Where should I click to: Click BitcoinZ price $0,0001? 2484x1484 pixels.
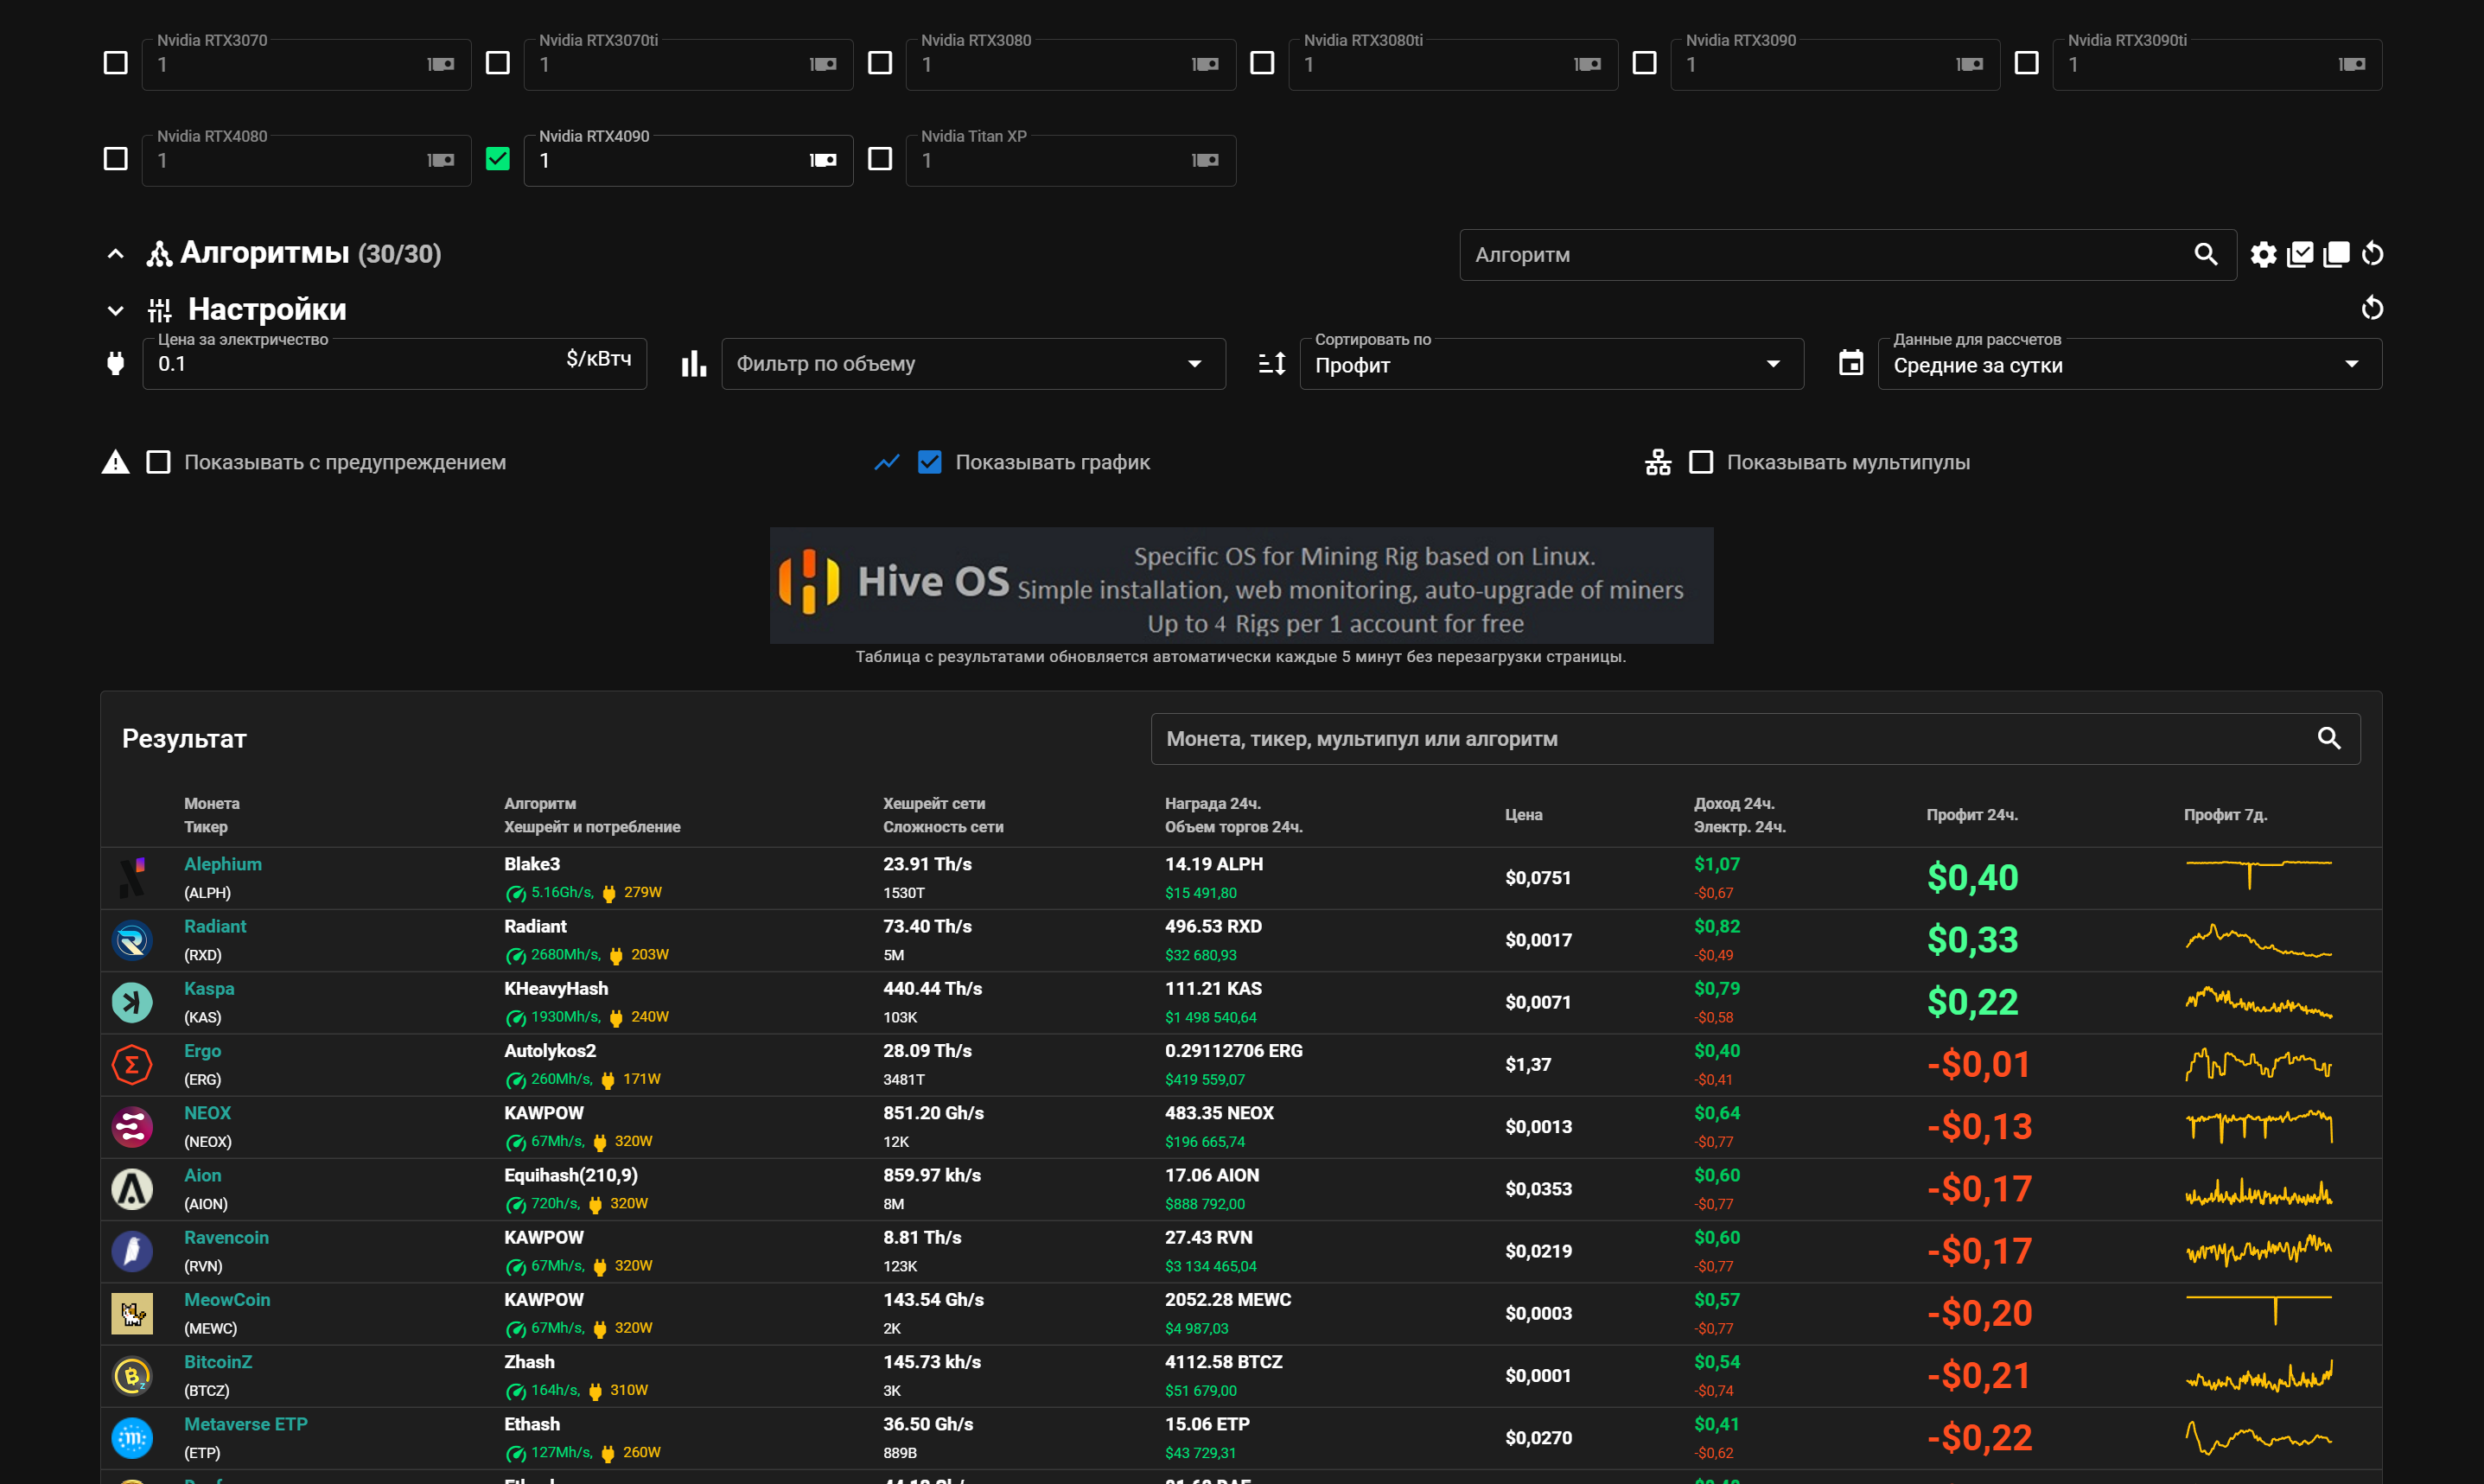[x=1538, y=1376]
